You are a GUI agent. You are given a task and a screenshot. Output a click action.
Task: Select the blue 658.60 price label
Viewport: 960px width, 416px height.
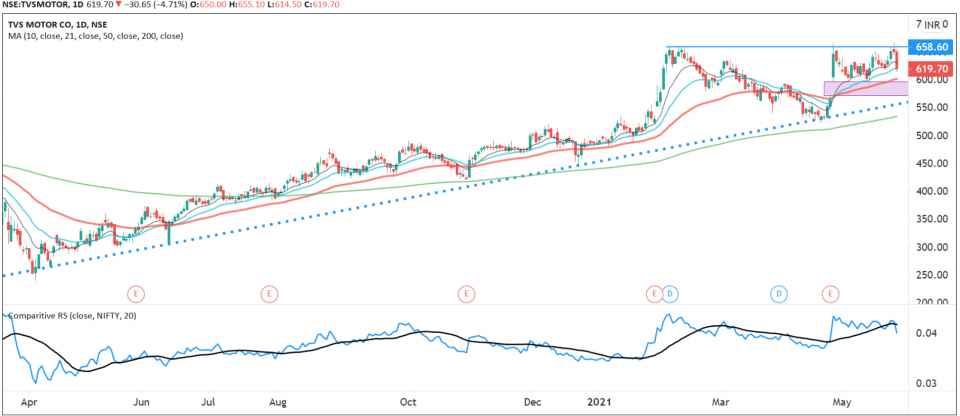pyautogui.click(x=932, y=47)
